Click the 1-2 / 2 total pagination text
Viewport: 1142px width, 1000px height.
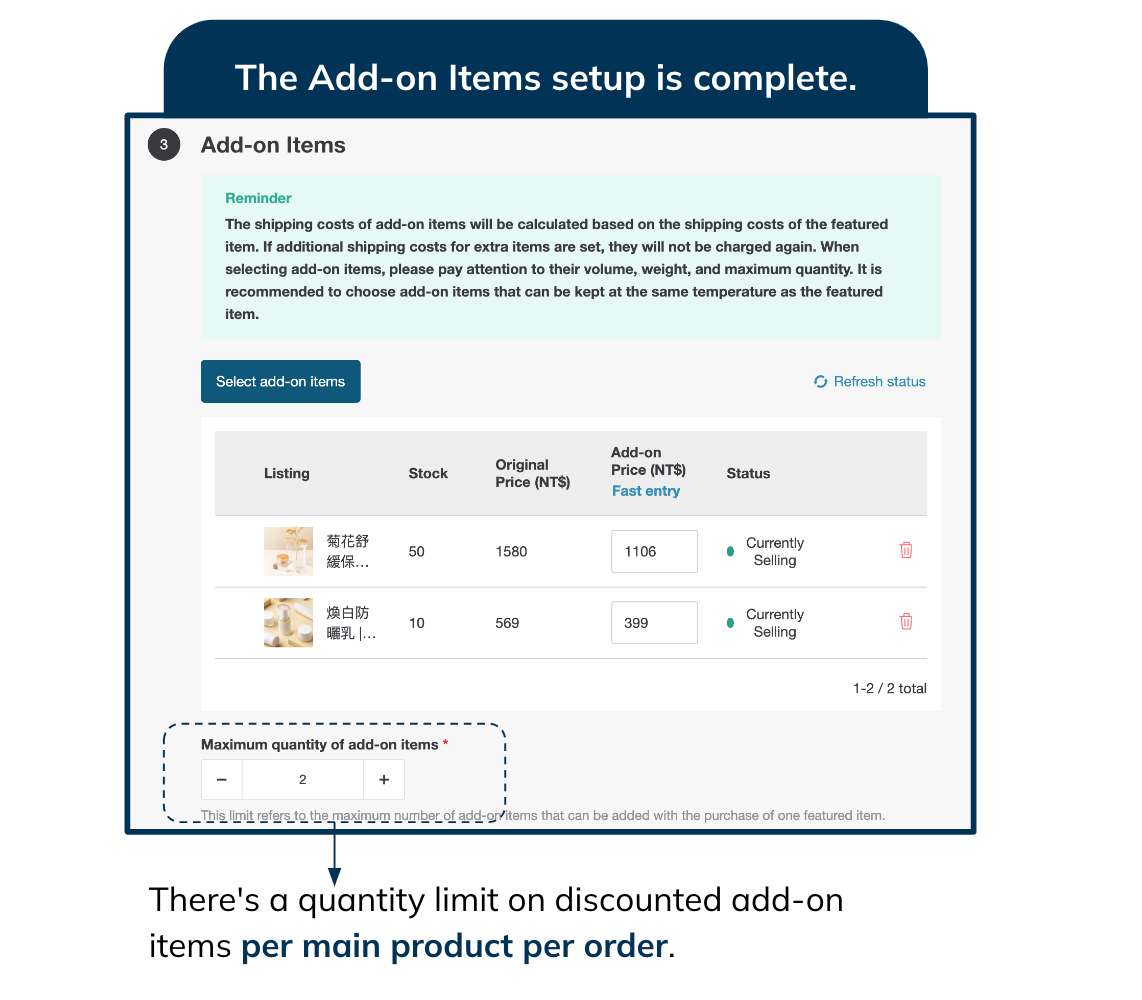coord(889,688)
